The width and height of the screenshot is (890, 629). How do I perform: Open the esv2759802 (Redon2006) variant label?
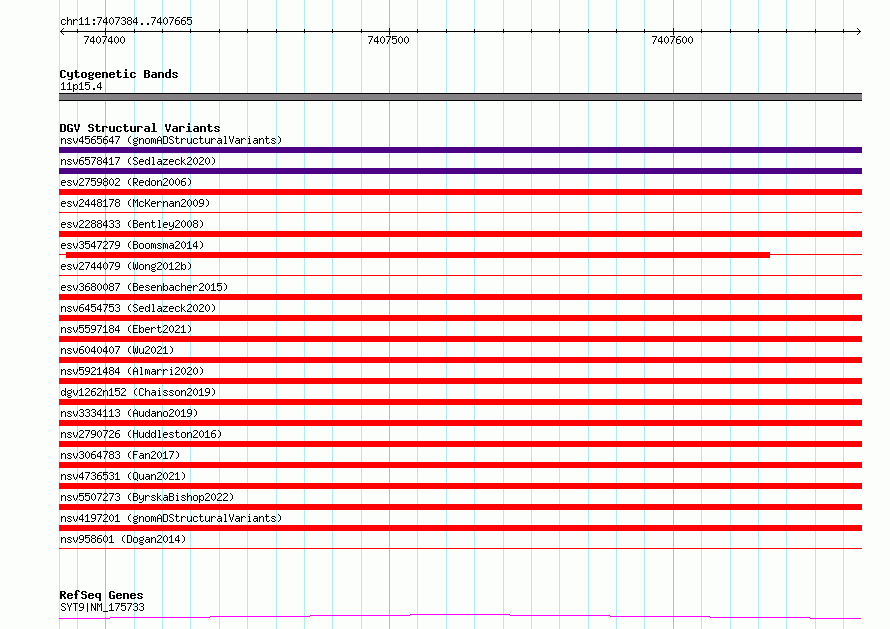(x=126, y=182)
